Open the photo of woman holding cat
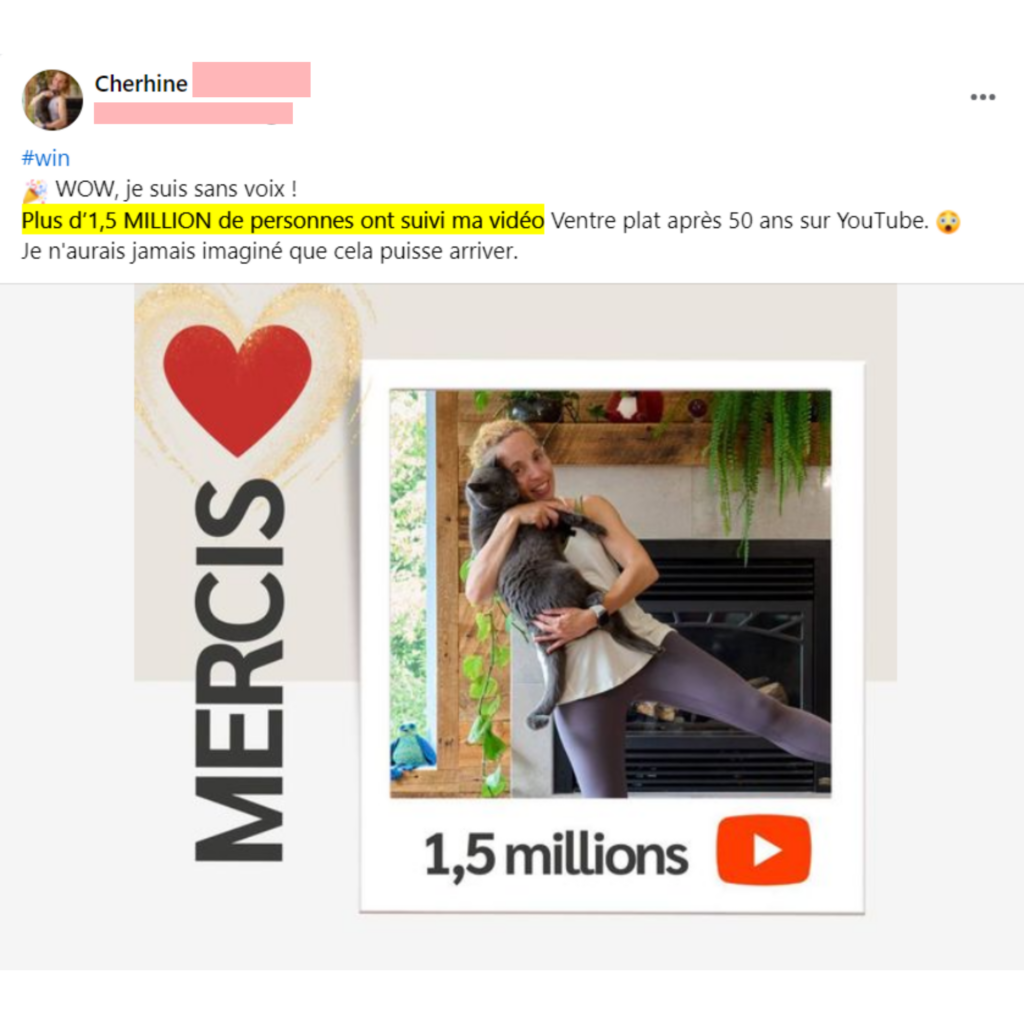Screen dimensions: 1024x1024 coord(611,594)
